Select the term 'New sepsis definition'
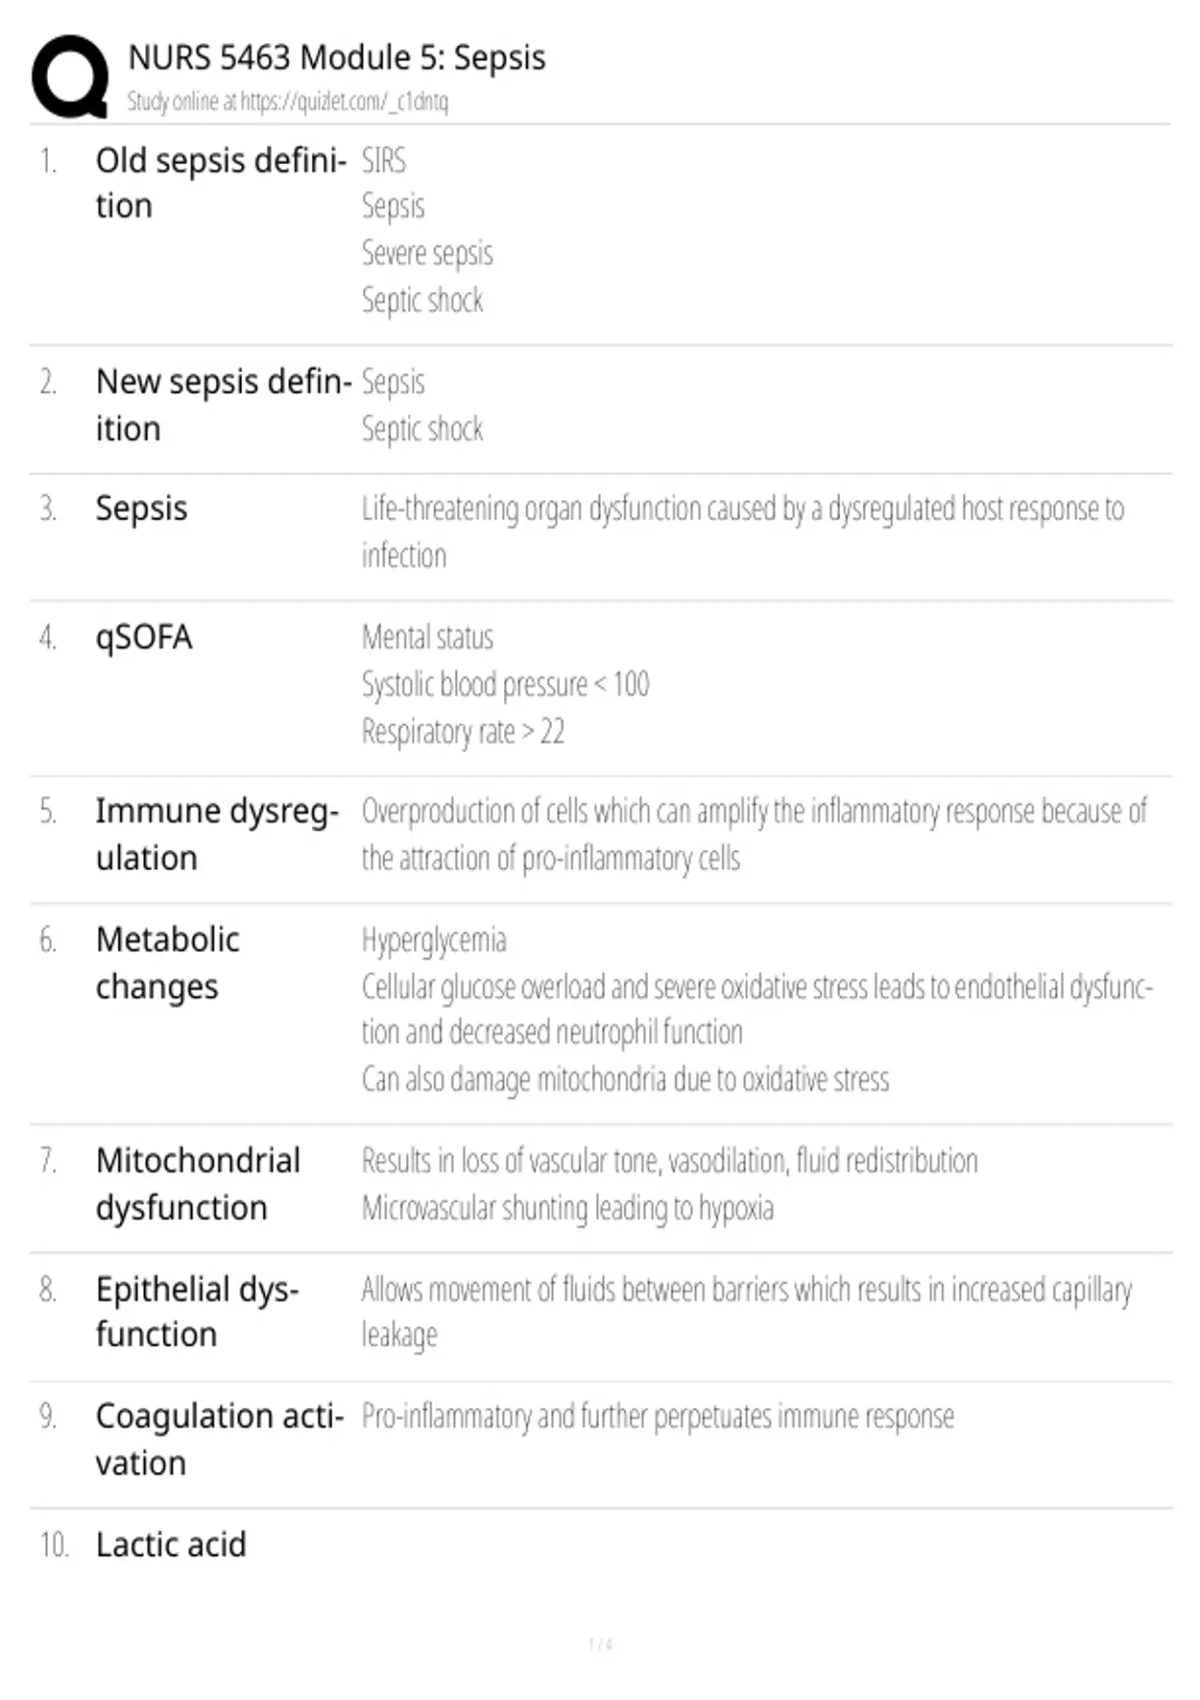1200x1700 pixels. click(x=224, y=404)
